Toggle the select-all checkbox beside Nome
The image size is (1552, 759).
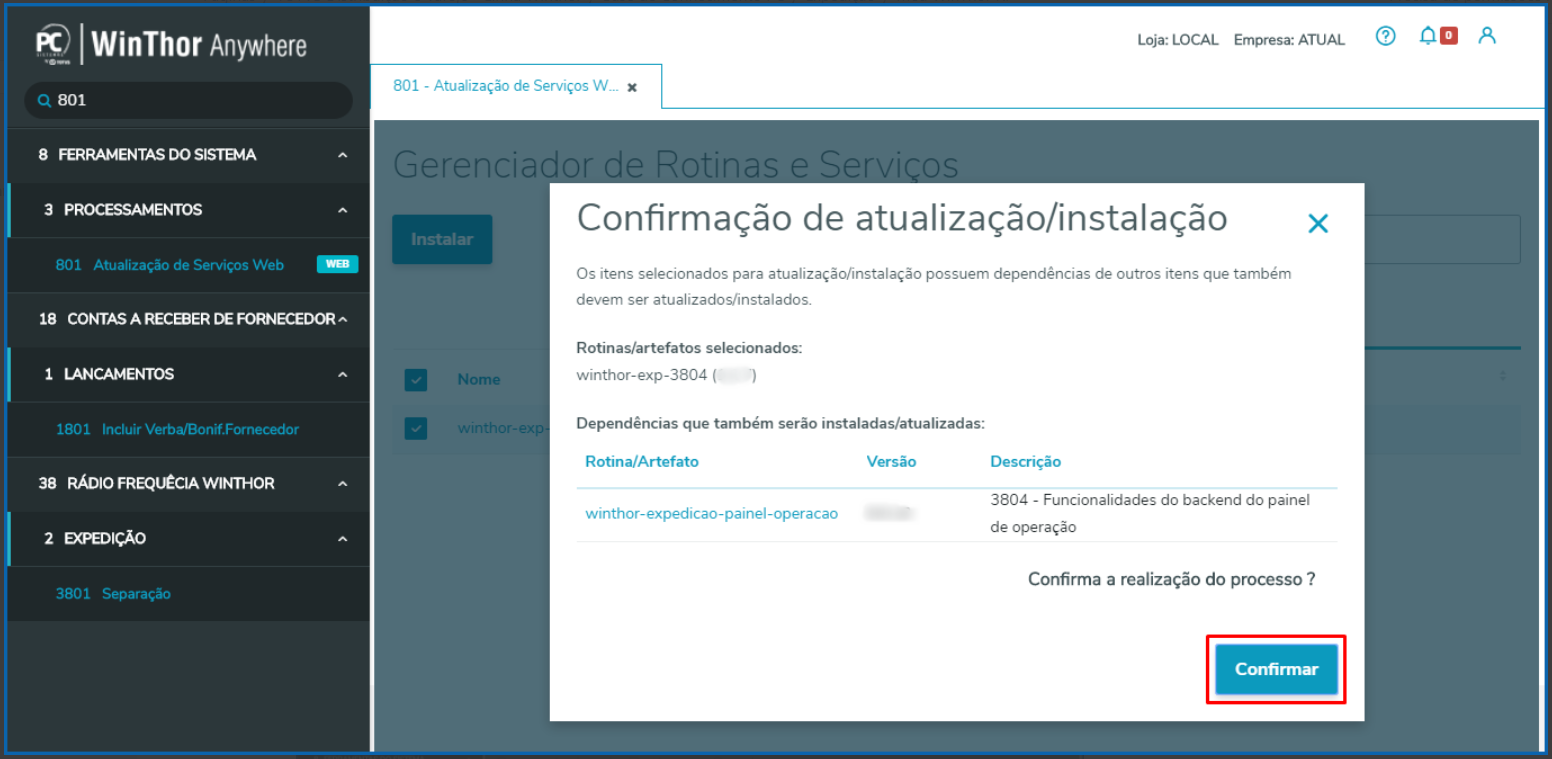click(x=416, y=380)
